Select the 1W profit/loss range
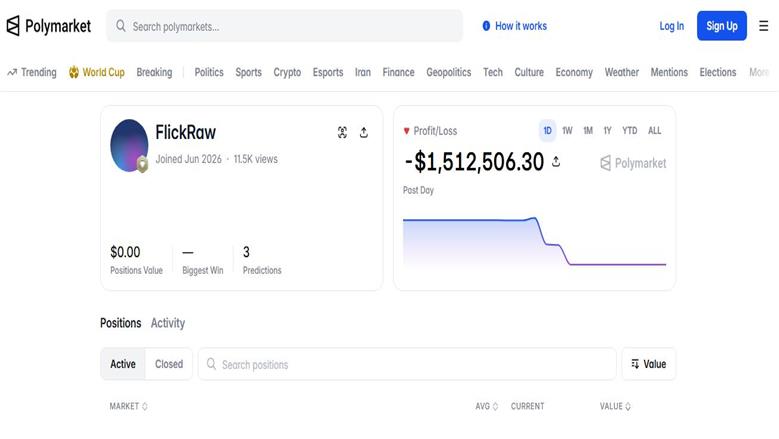The image size is (779, 439). point(567,131)
